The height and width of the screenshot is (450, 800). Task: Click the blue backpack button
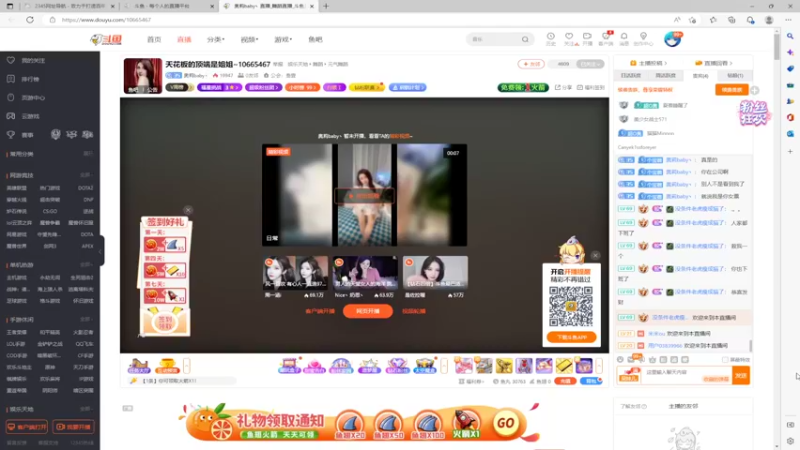coord(591,381)
